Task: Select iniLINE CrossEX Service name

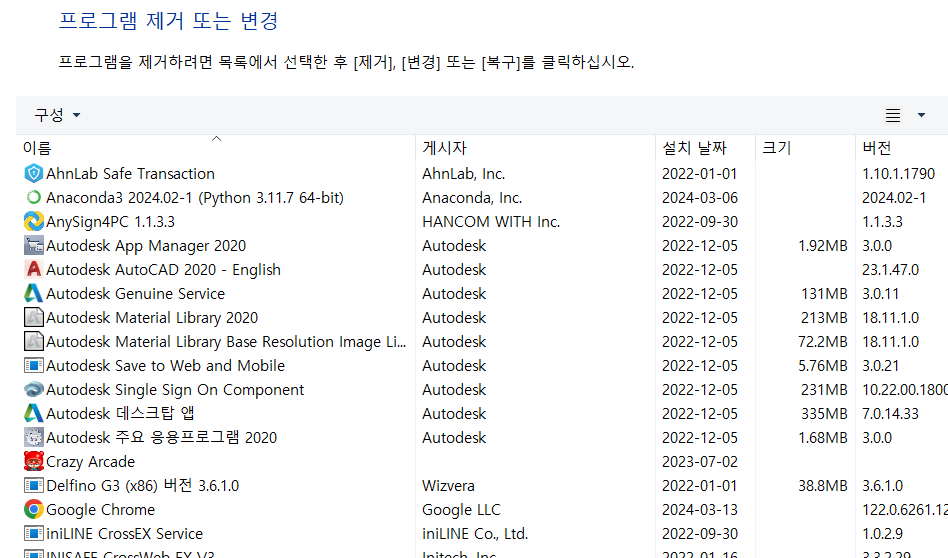Action: (x=124, y=534)
